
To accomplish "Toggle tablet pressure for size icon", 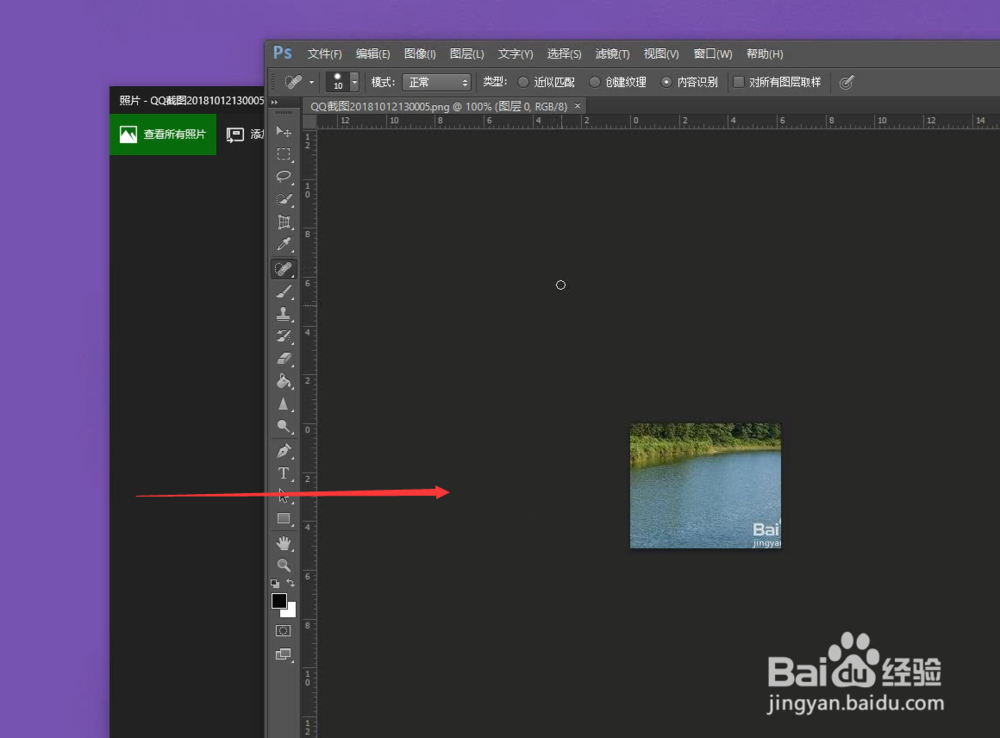I will (846, 82).
